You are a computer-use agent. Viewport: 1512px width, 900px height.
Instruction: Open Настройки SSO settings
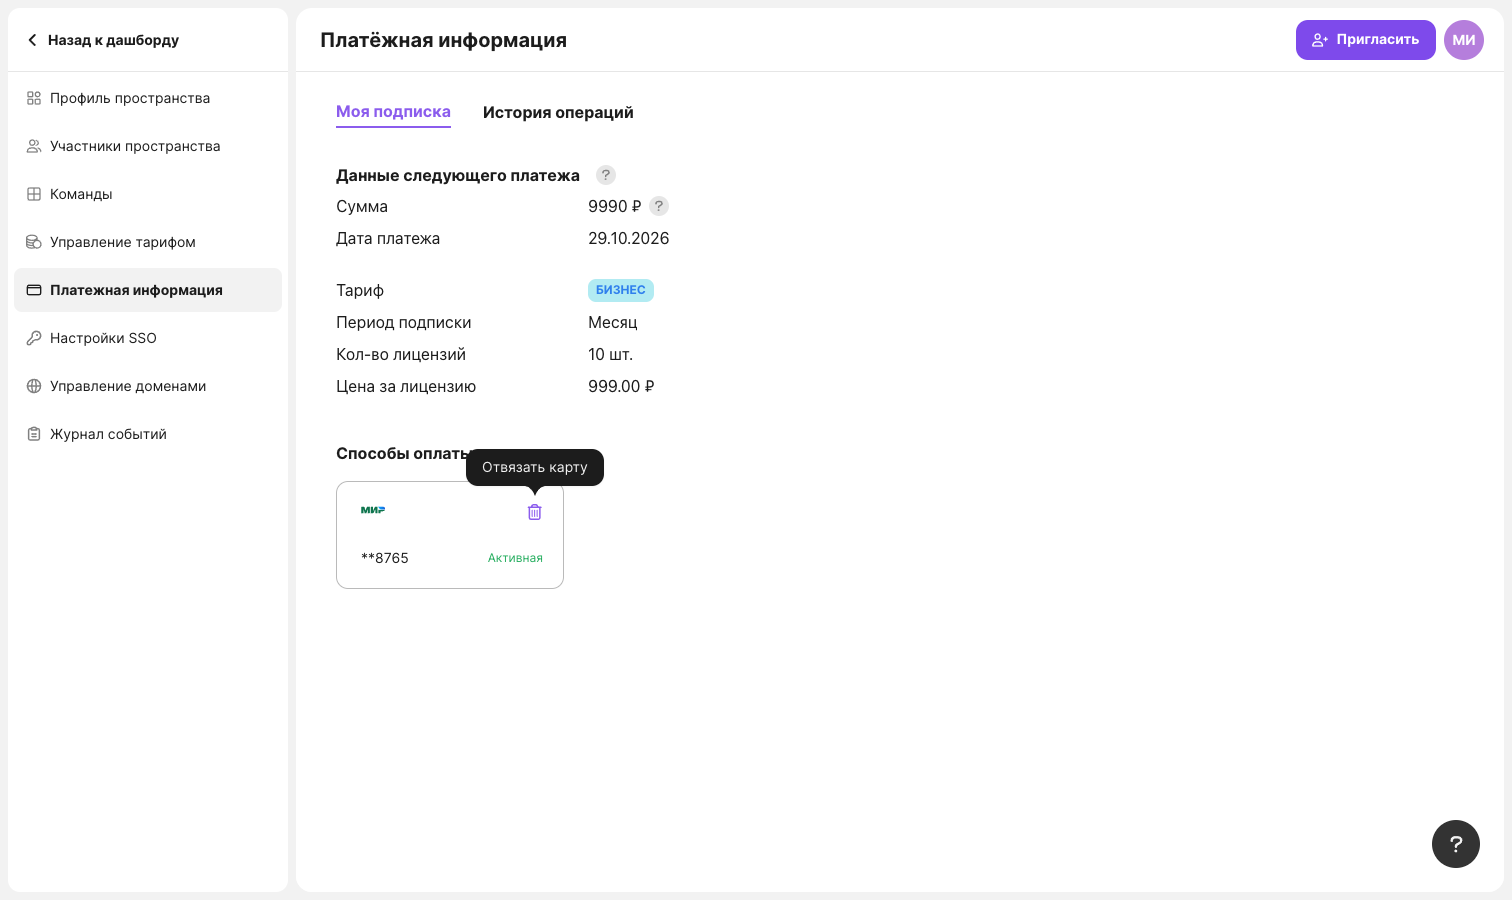[148, 338]
